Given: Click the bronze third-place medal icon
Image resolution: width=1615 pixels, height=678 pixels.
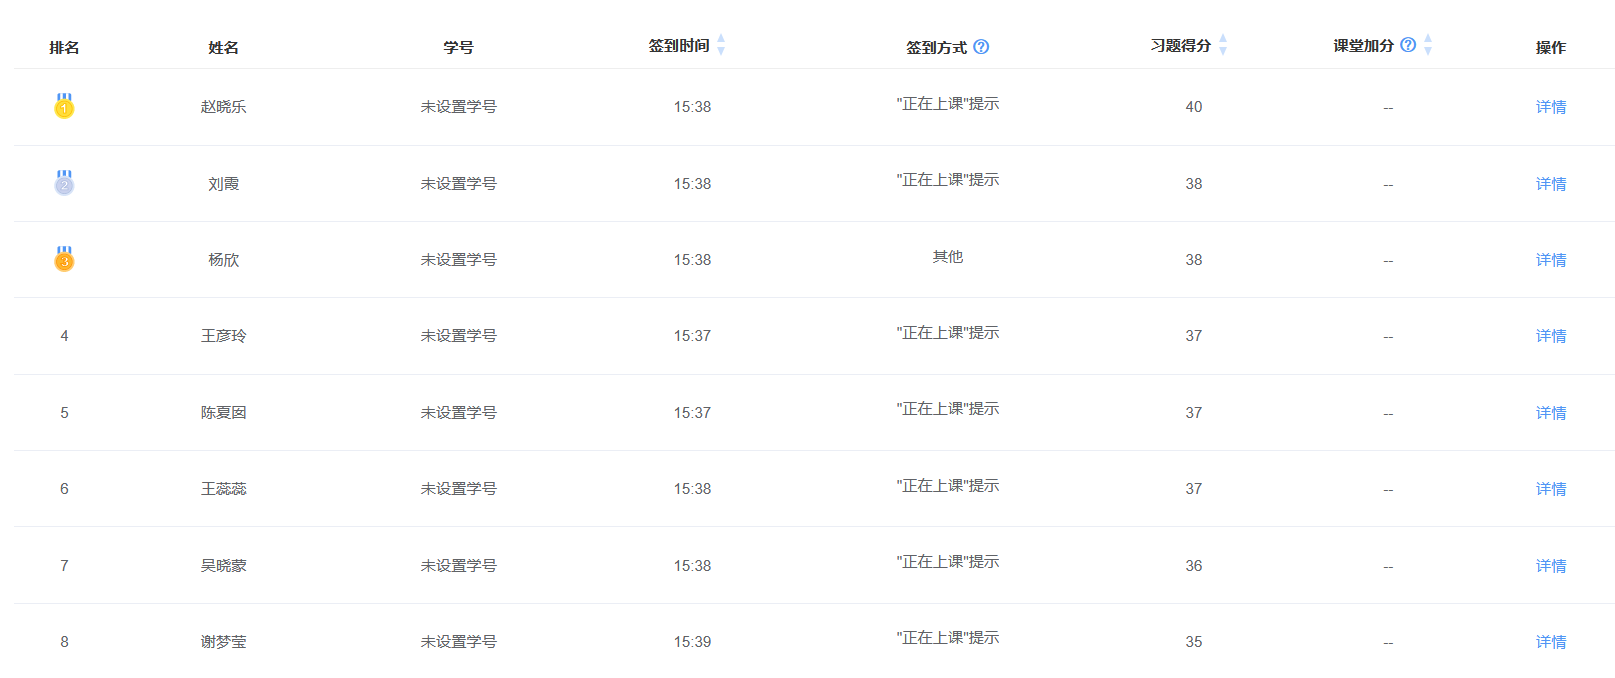Looking at the screenshot, I should [64, 259].
